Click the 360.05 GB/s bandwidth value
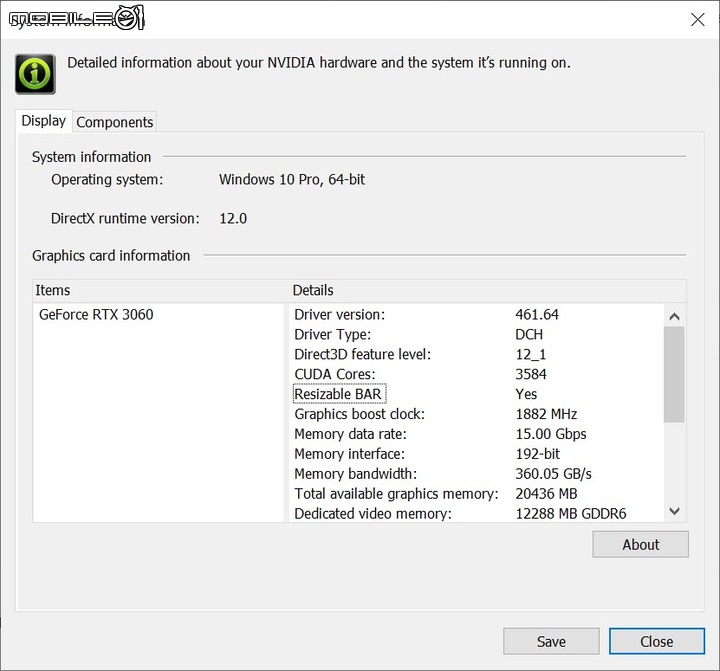Viewport: 720px width, 671px height. (x=553, y=474)
